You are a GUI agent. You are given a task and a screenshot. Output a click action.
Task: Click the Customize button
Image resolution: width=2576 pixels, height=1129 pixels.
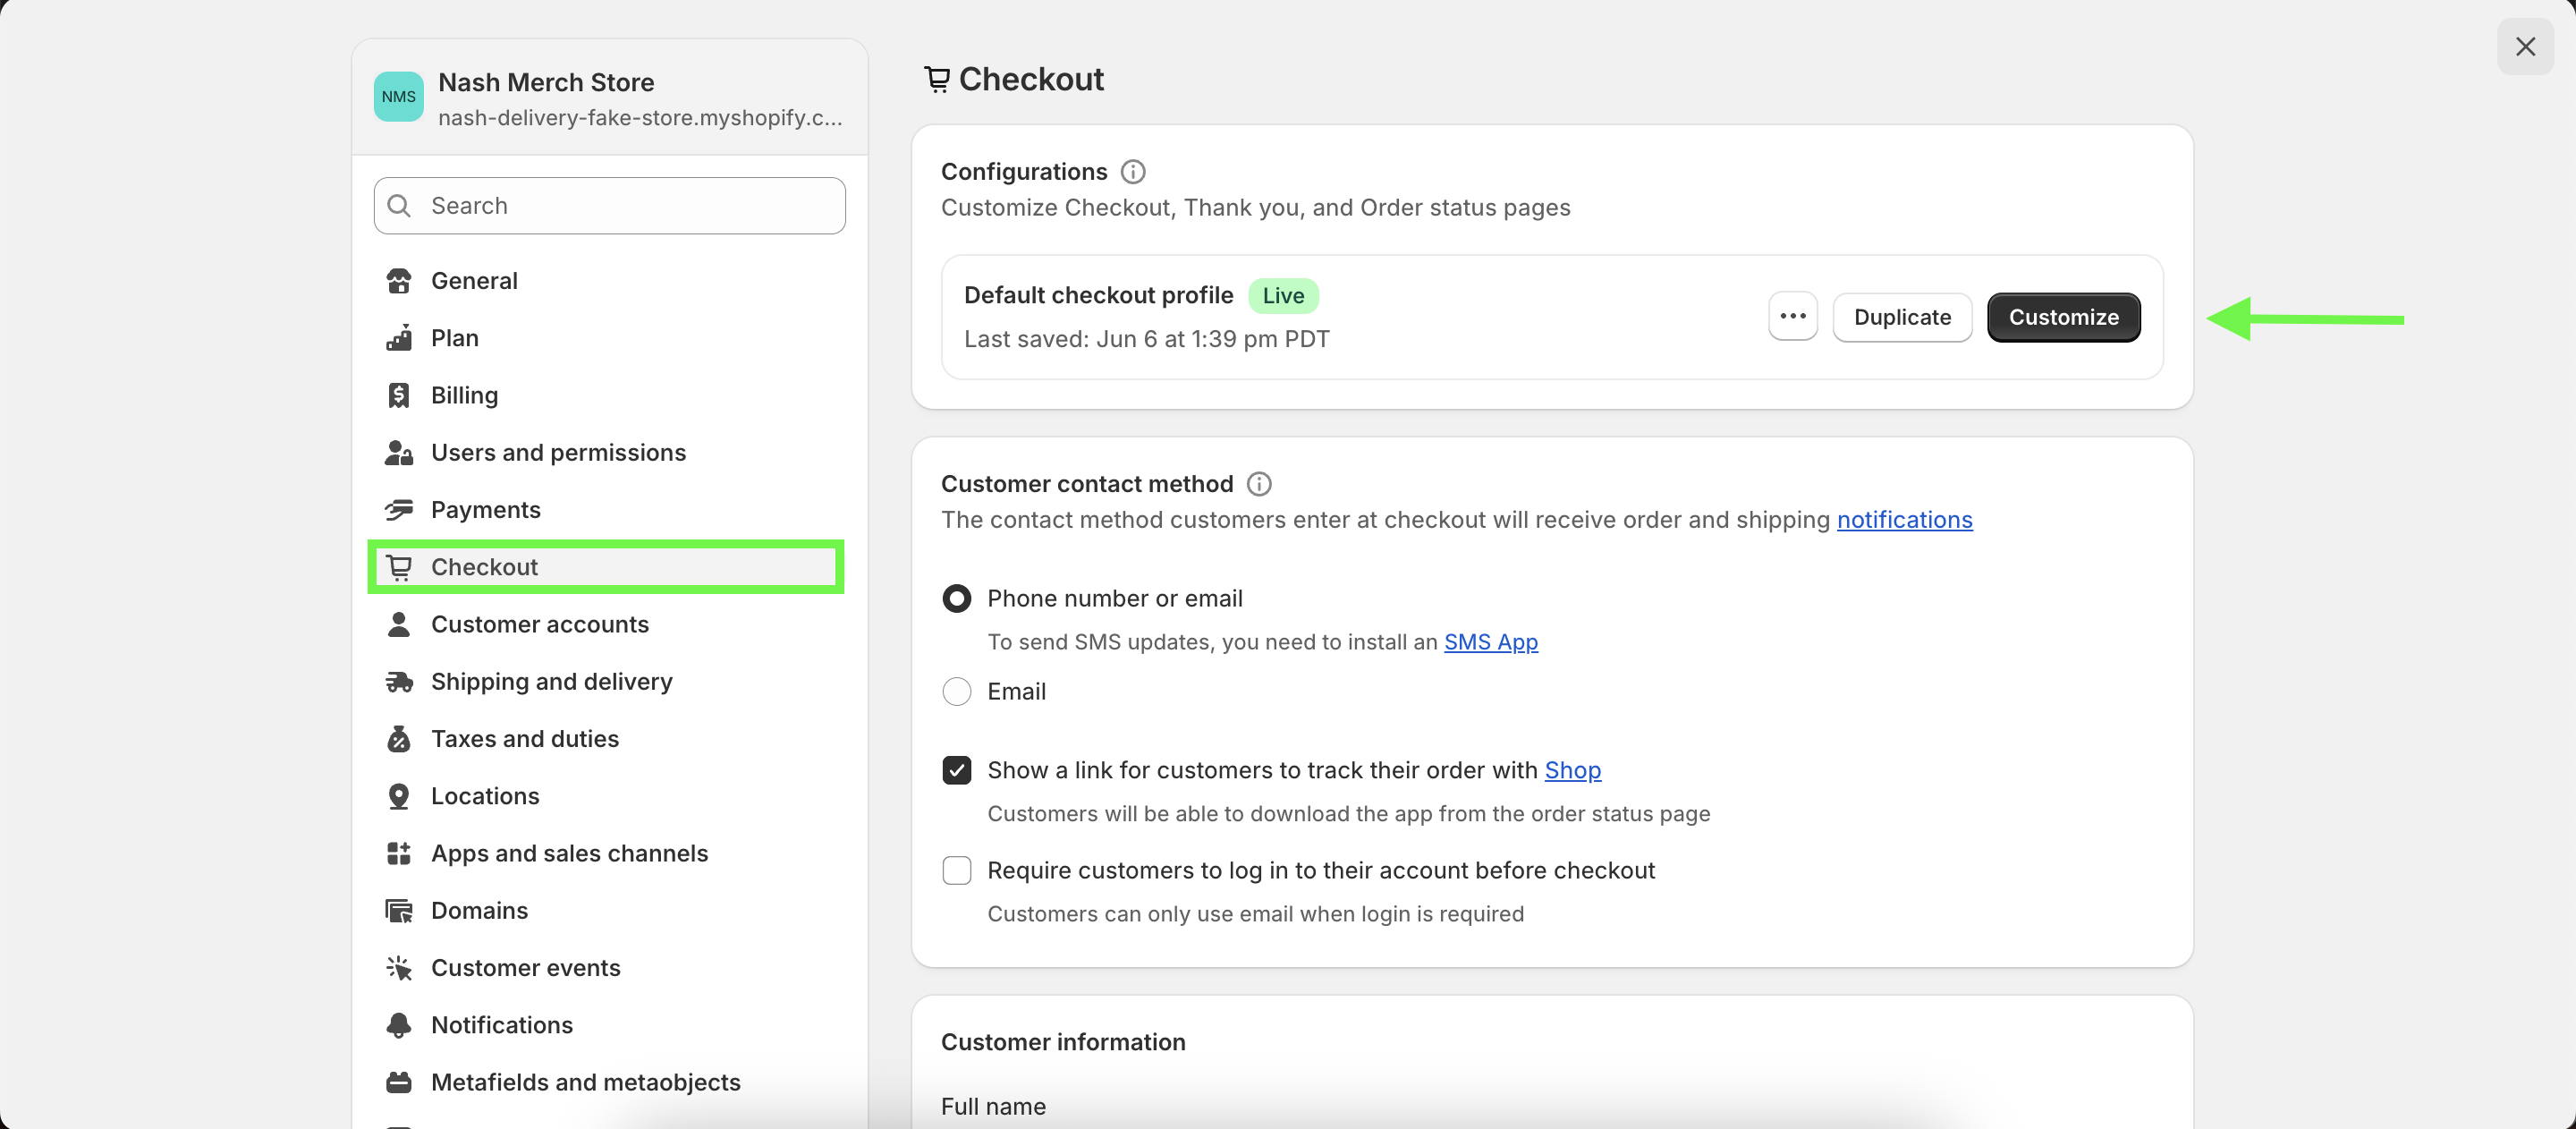tap(2063, 317)
